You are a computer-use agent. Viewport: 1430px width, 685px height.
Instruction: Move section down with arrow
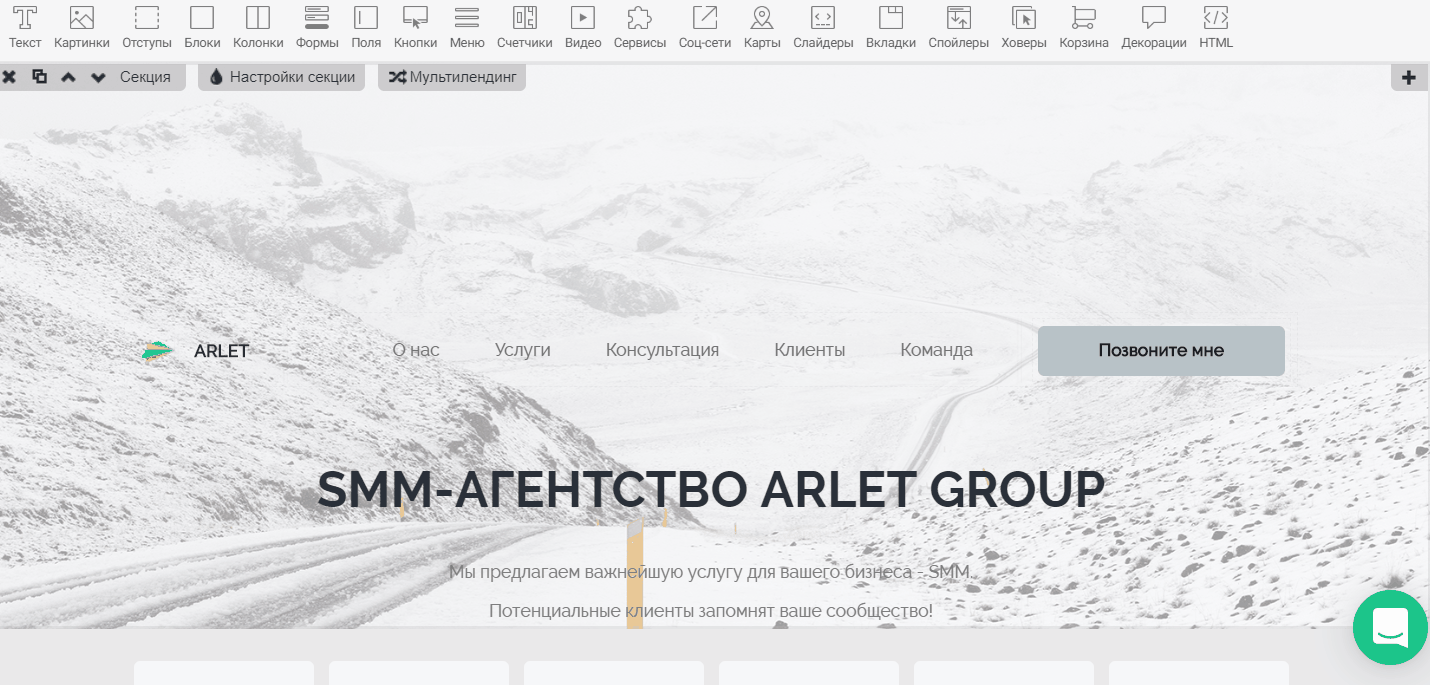(x=98, y=77)
